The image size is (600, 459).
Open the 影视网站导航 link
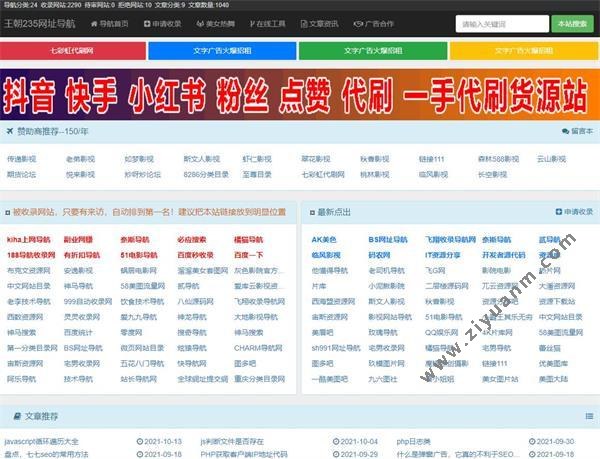(x=390, y=317)
